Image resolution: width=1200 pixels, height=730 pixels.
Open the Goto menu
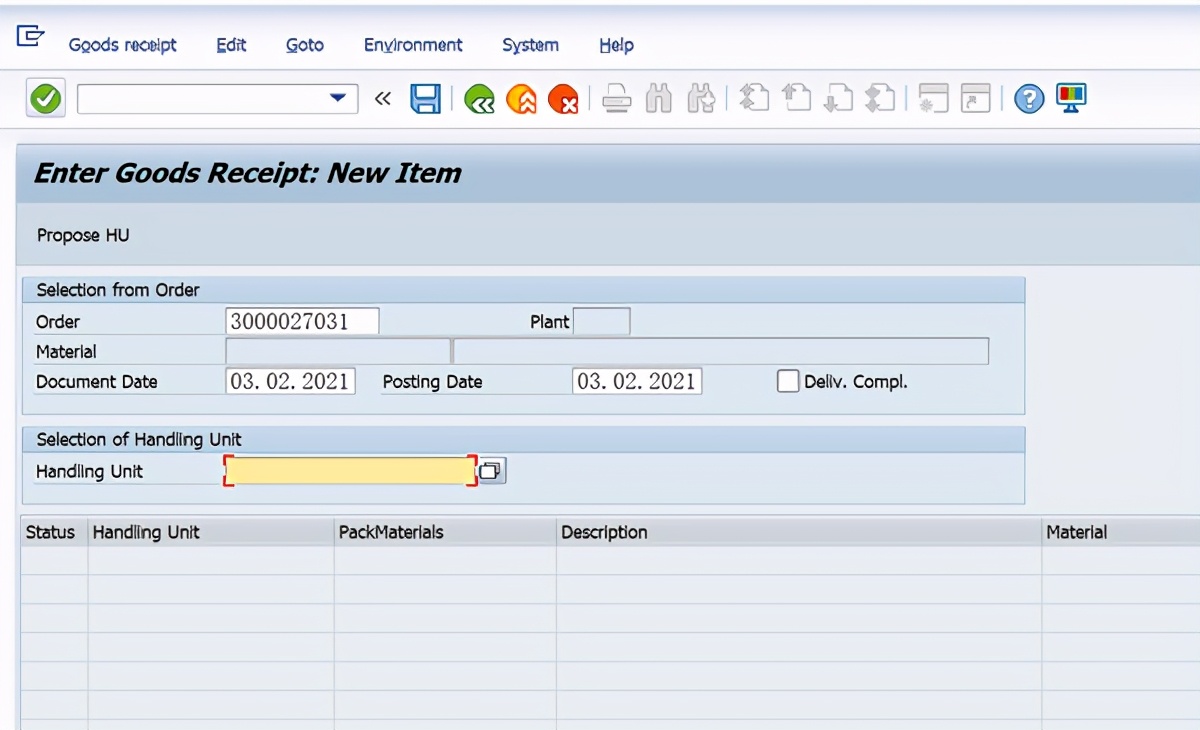[x=305, y=45]
